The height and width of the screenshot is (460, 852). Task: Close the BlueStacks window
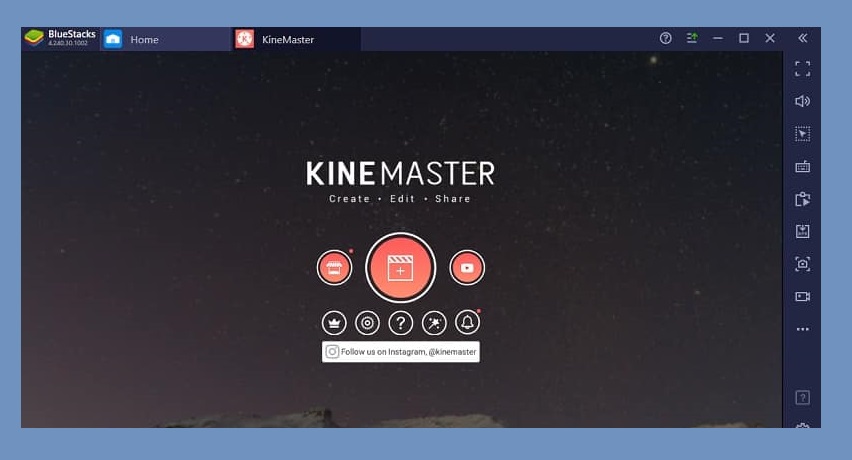pyautogui.click(x=770, y=38)
